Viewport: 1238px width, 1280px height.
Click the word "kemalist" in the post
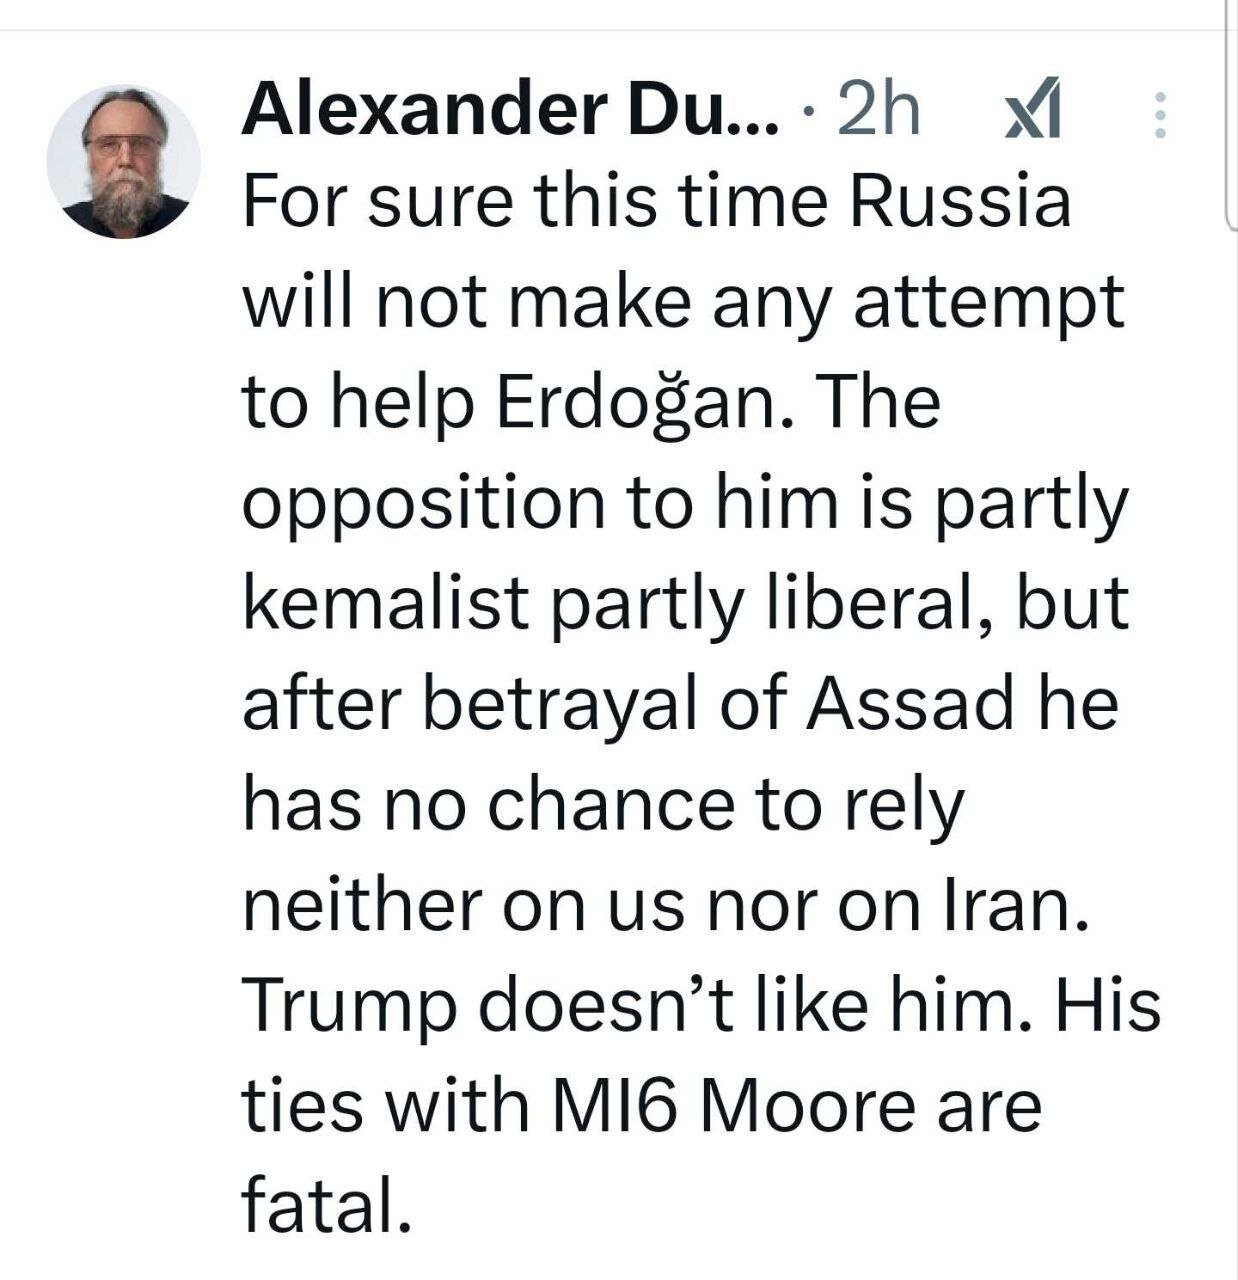(385, 603)
